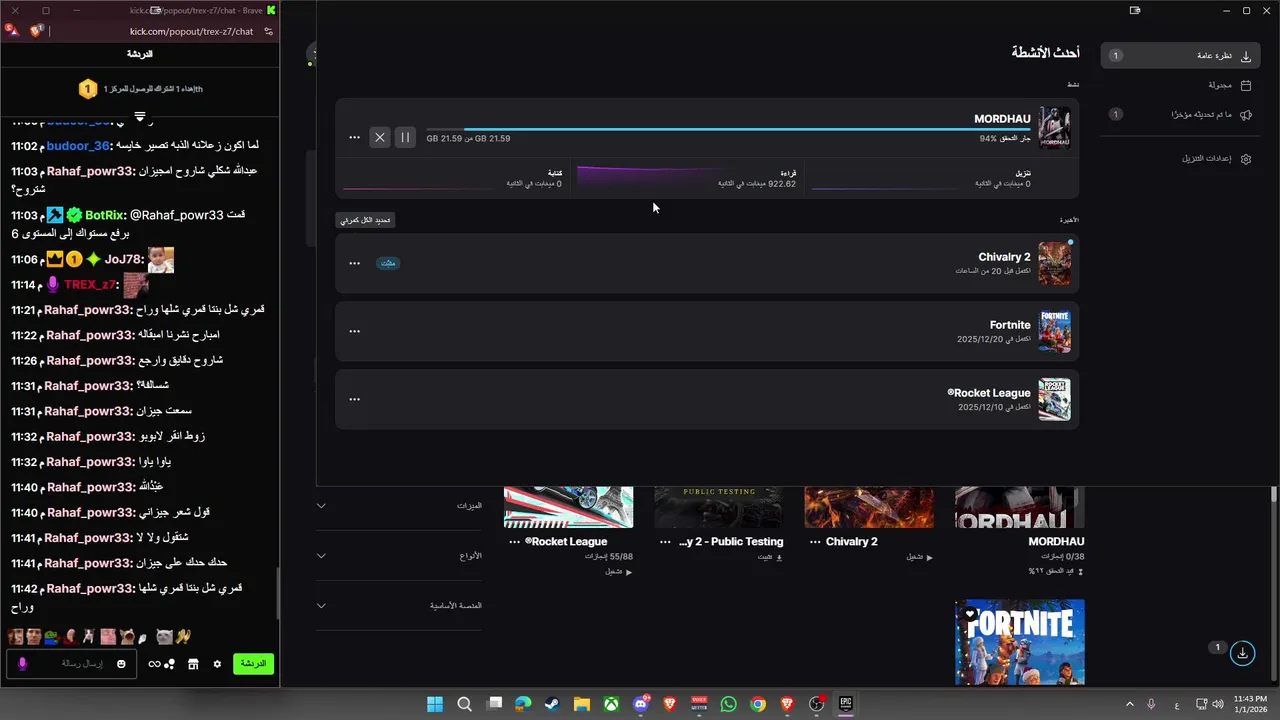Screen dimensions: 1280x720
Task: Select the Chivalry 2 thumbnail in recent list
Action: [1055, 264]
